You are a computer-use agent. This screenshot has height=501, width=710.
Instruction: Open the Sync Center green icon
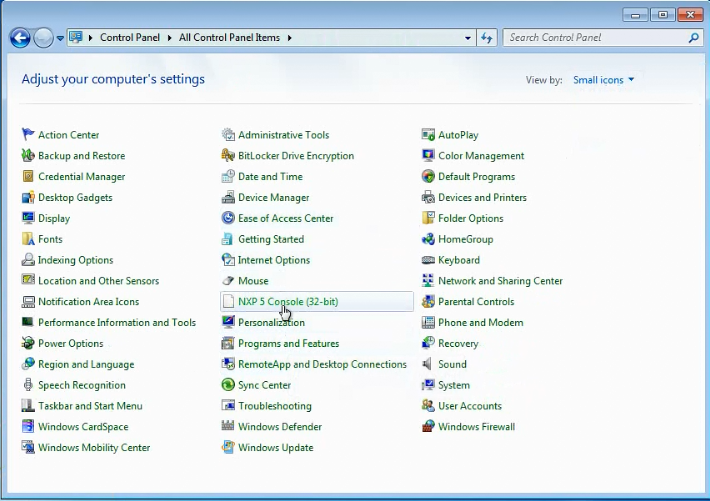point(228,384)
